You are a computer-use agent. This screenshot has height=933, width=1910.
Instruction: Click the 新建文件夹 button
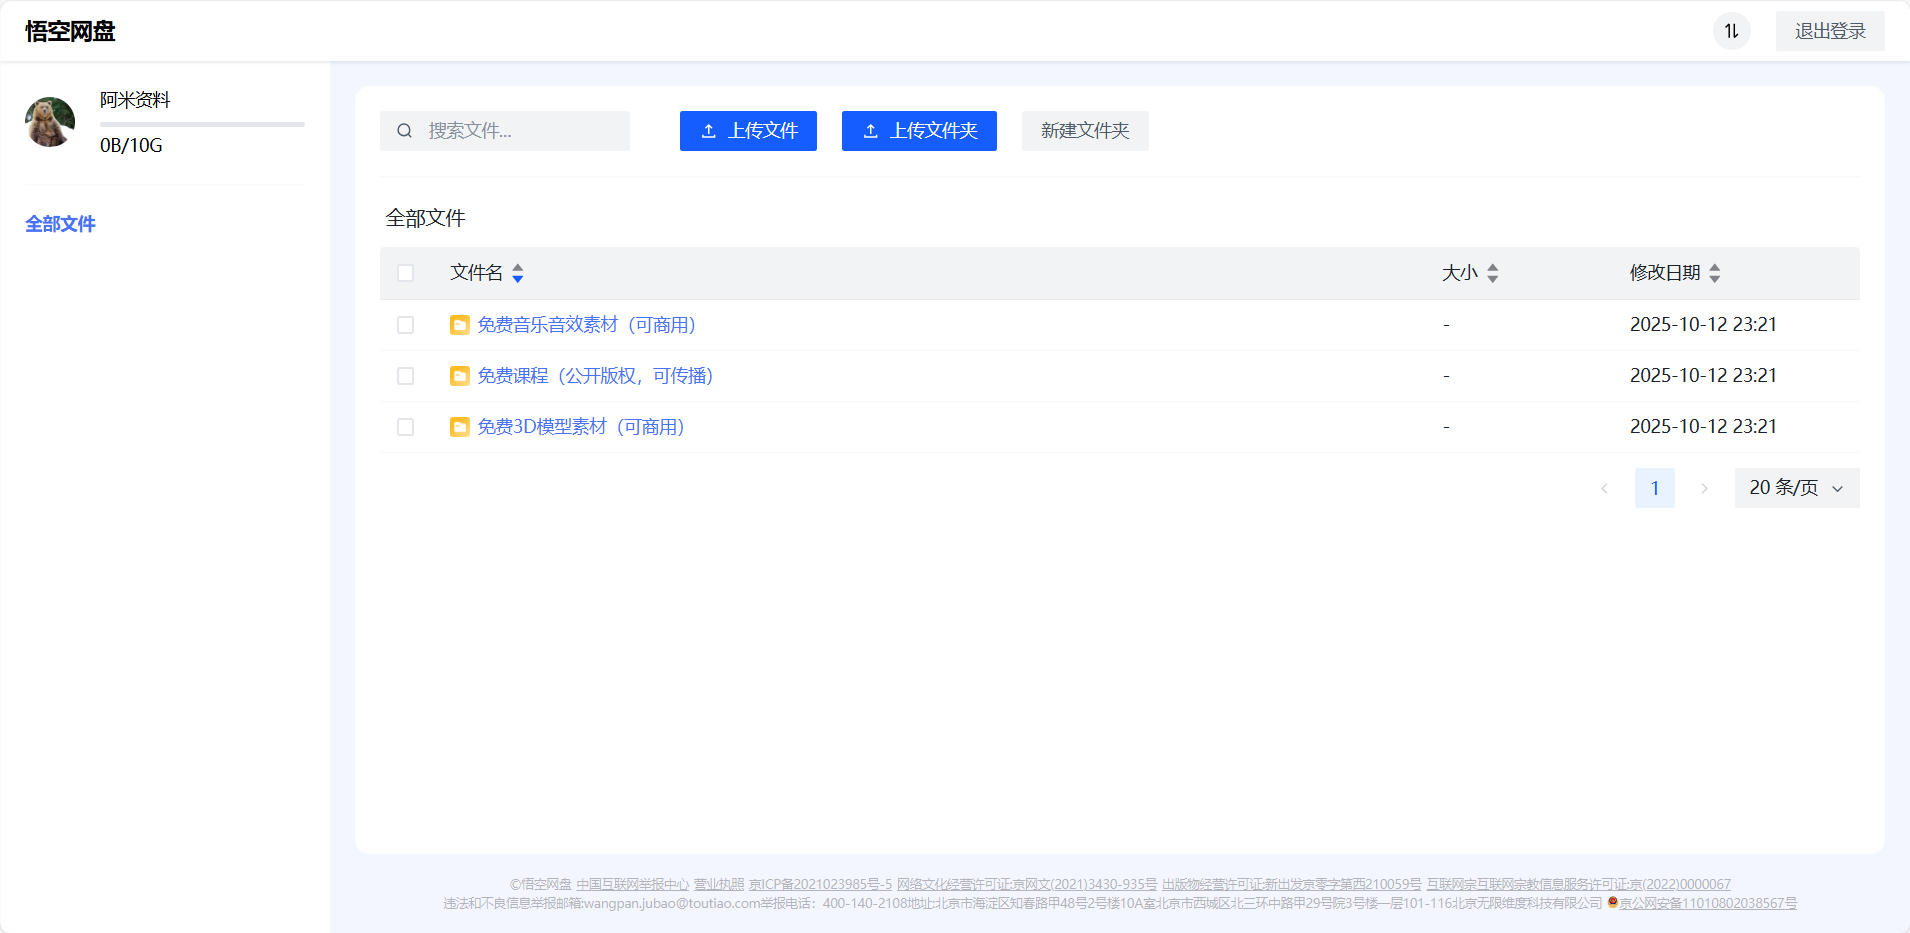[x=1084, y=131]
